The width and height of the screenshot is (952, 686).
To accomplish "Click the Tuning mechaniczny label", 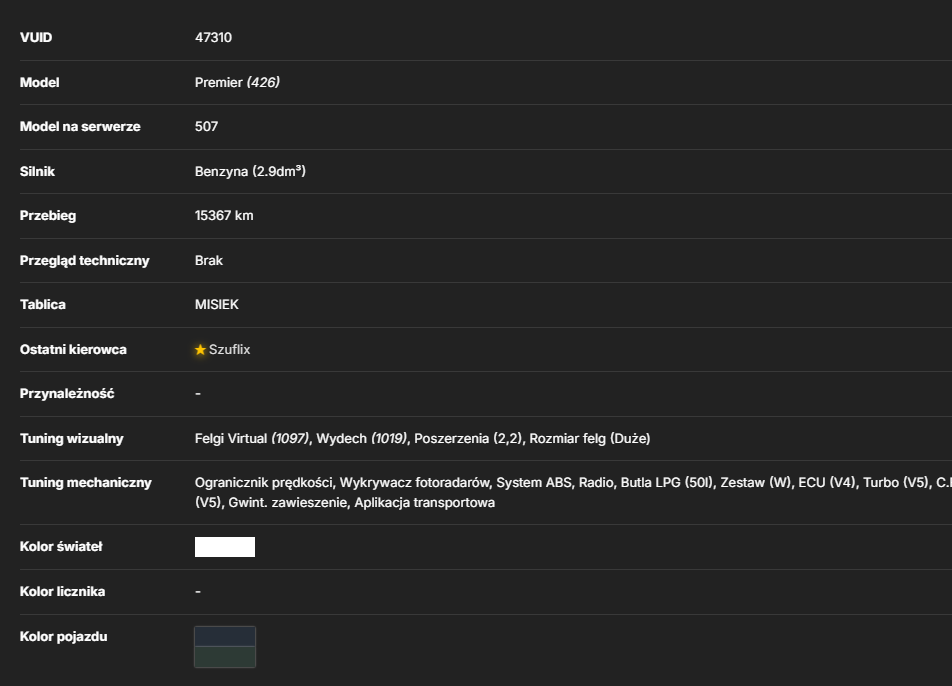I will pos(86,483).
